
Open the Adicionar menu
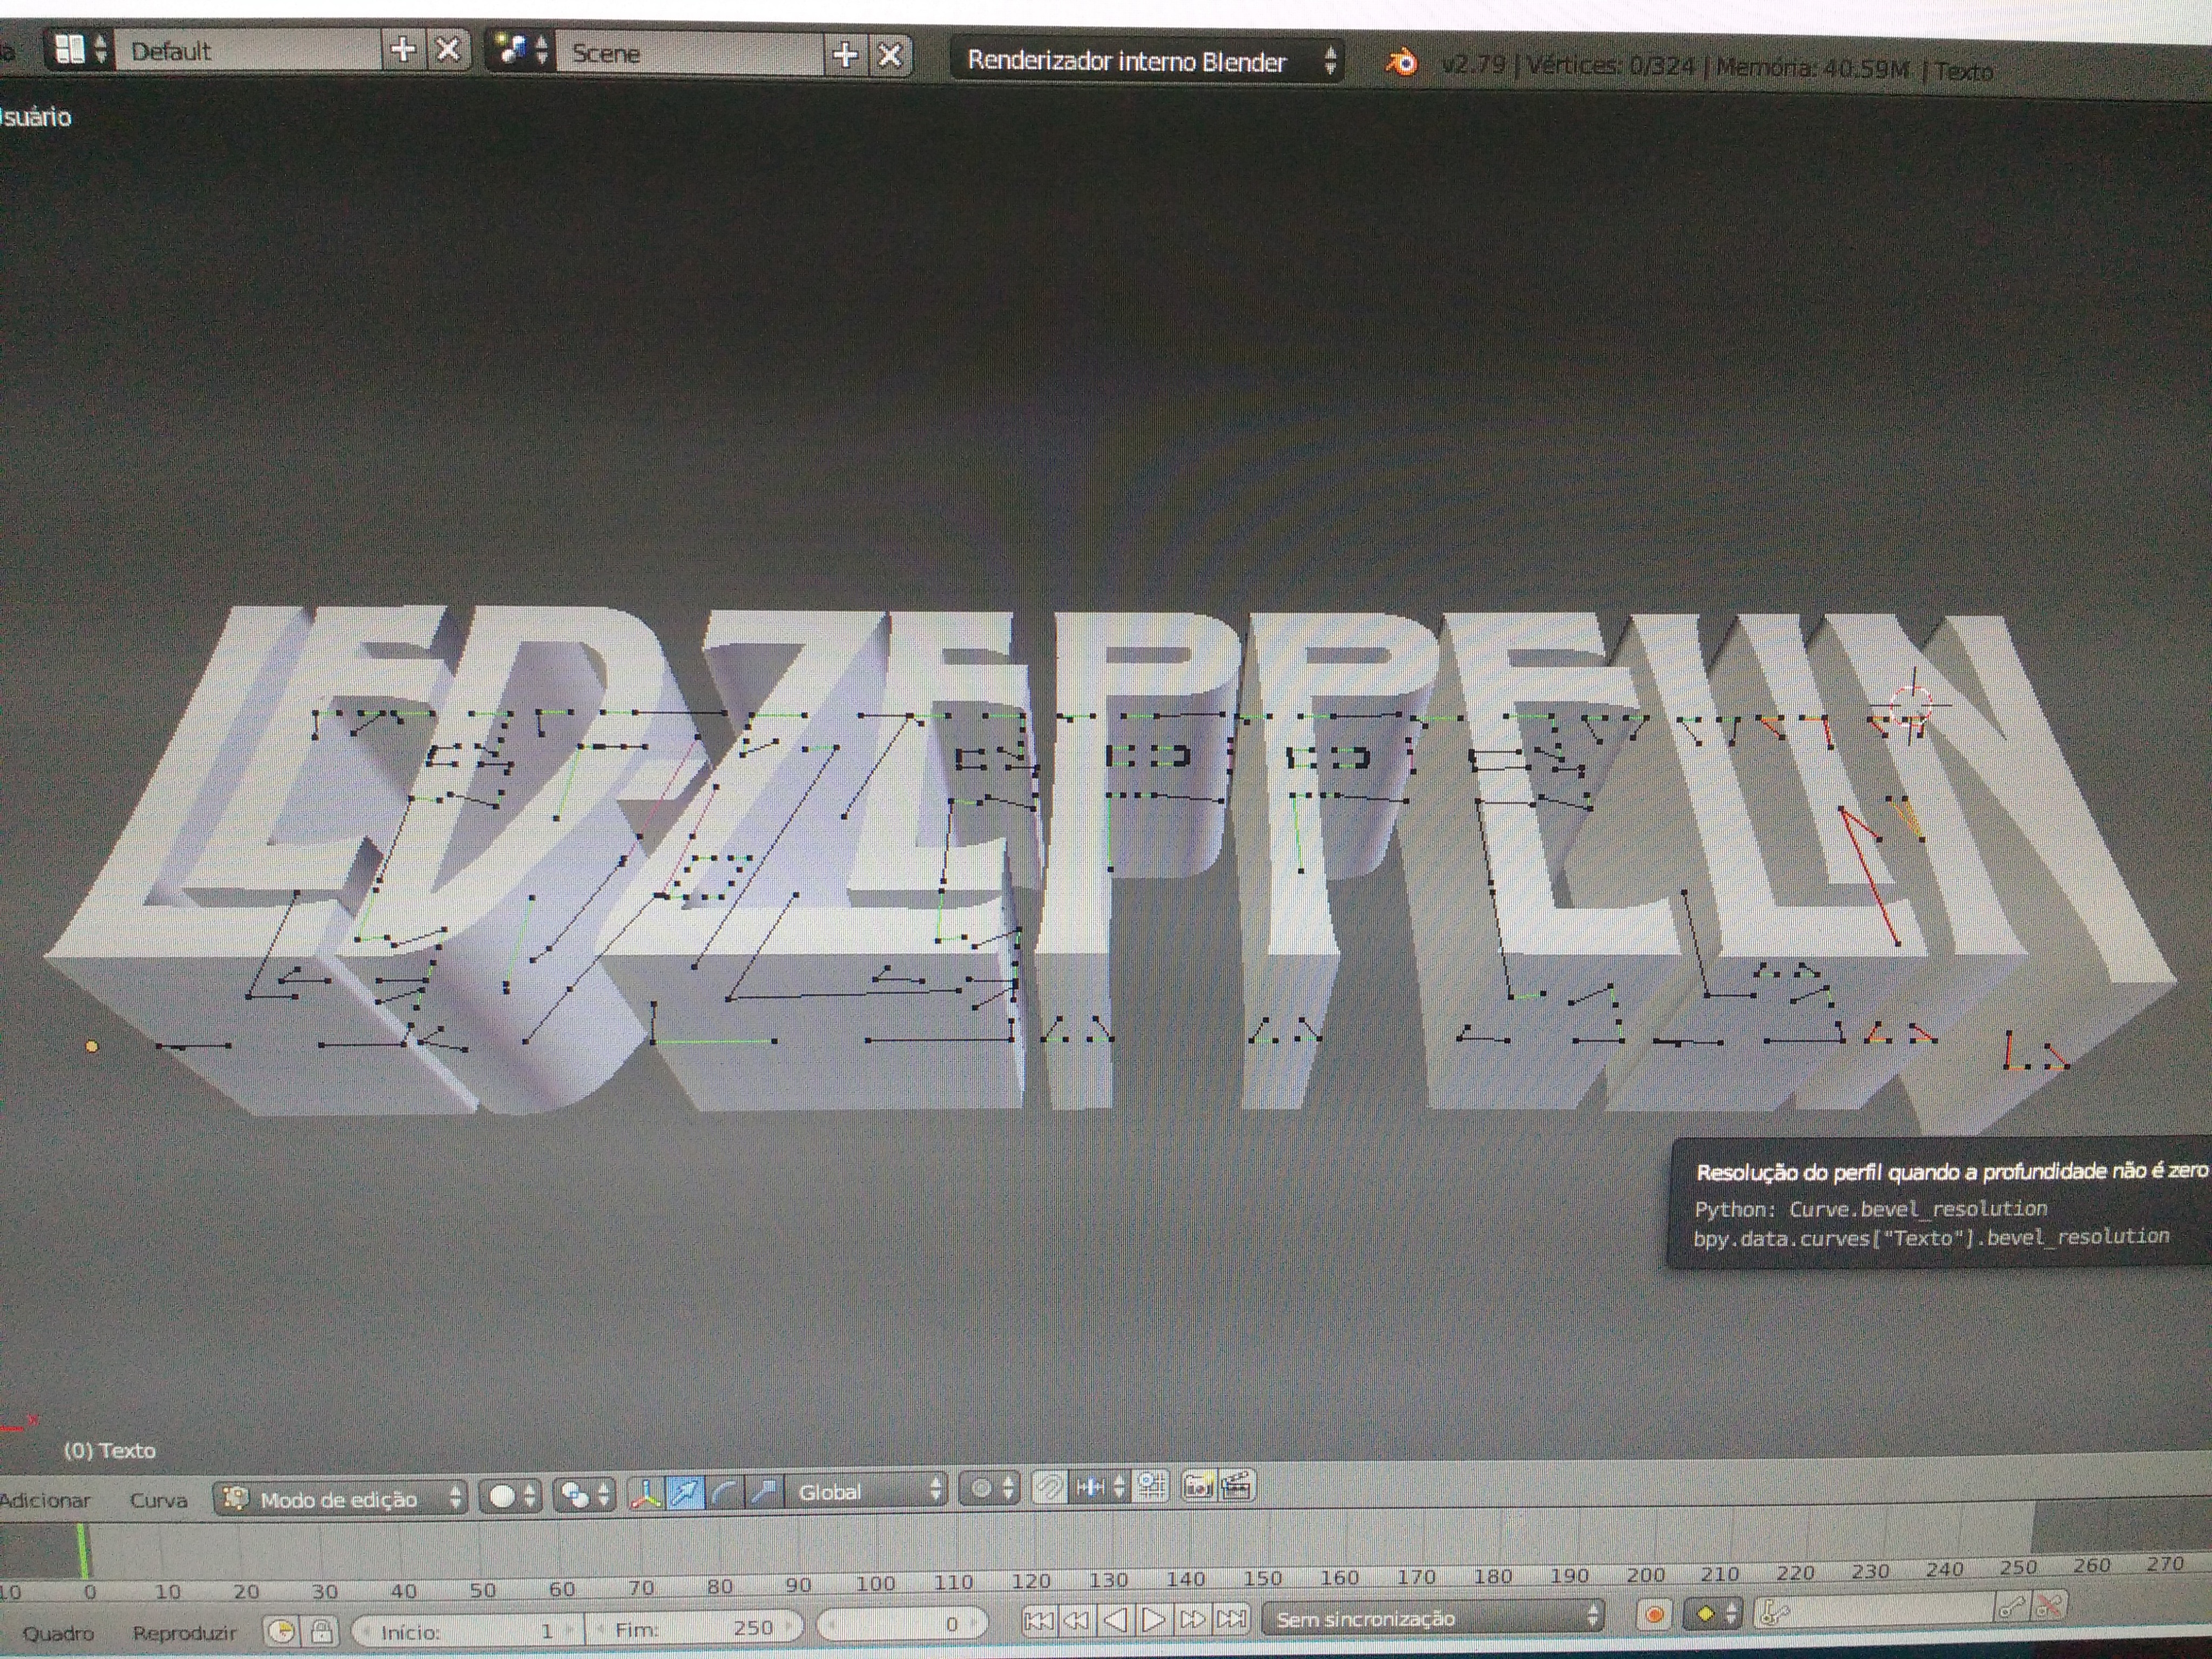pos(45,1500)
